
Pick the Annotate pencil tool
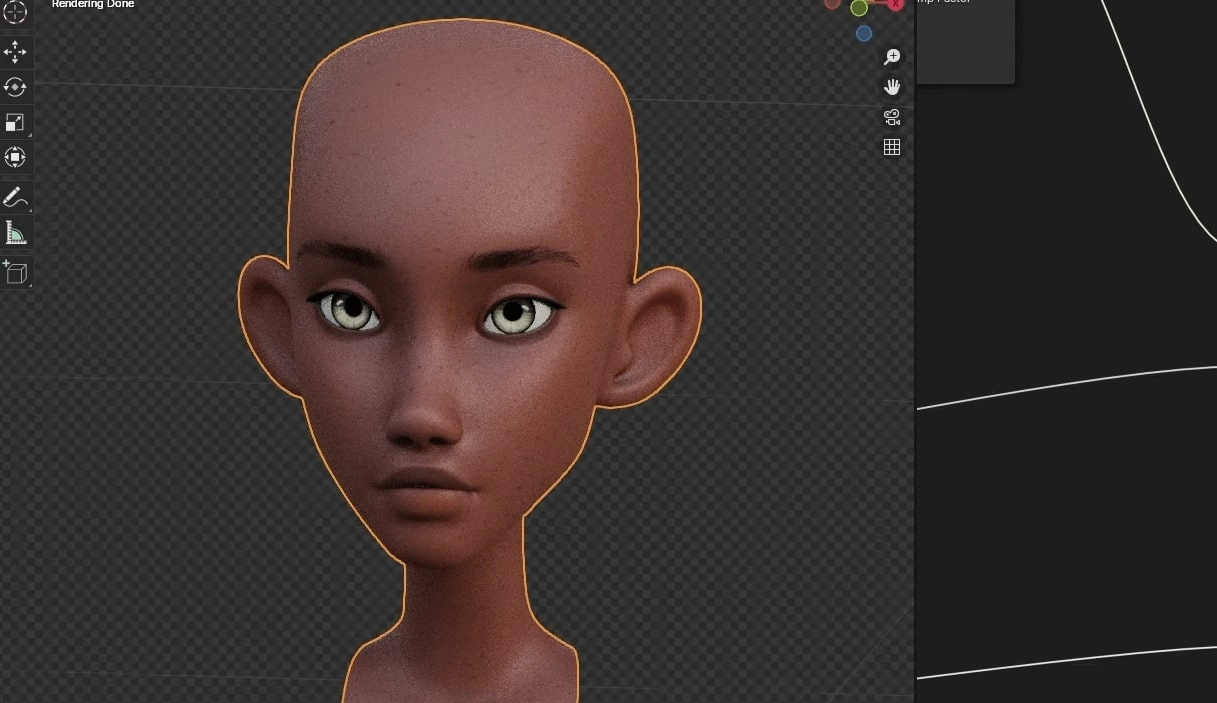pos(16,197)
